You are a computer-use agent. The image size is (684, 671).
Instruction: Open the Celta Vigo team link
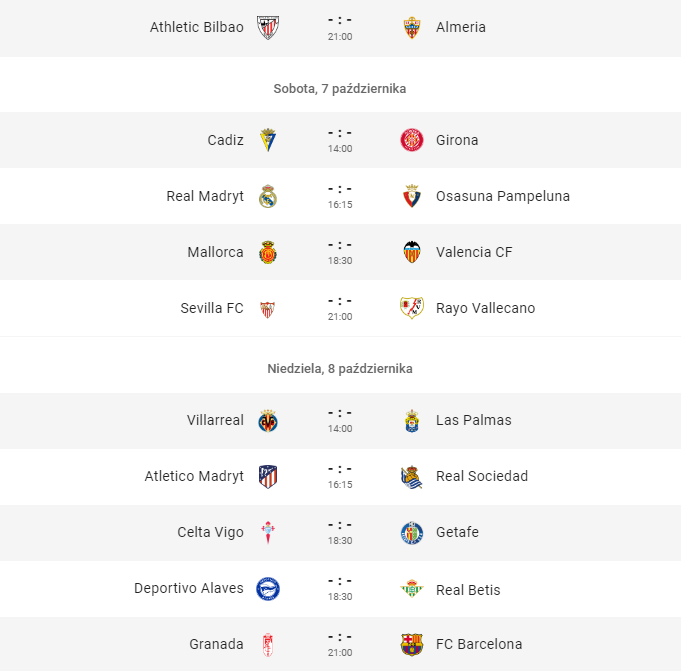(210, 532)
